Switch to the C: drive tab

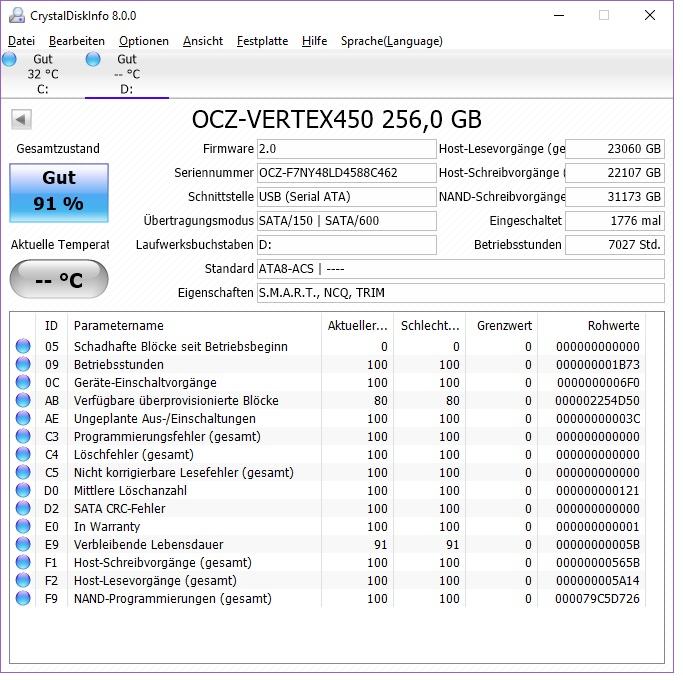(42, 74)
